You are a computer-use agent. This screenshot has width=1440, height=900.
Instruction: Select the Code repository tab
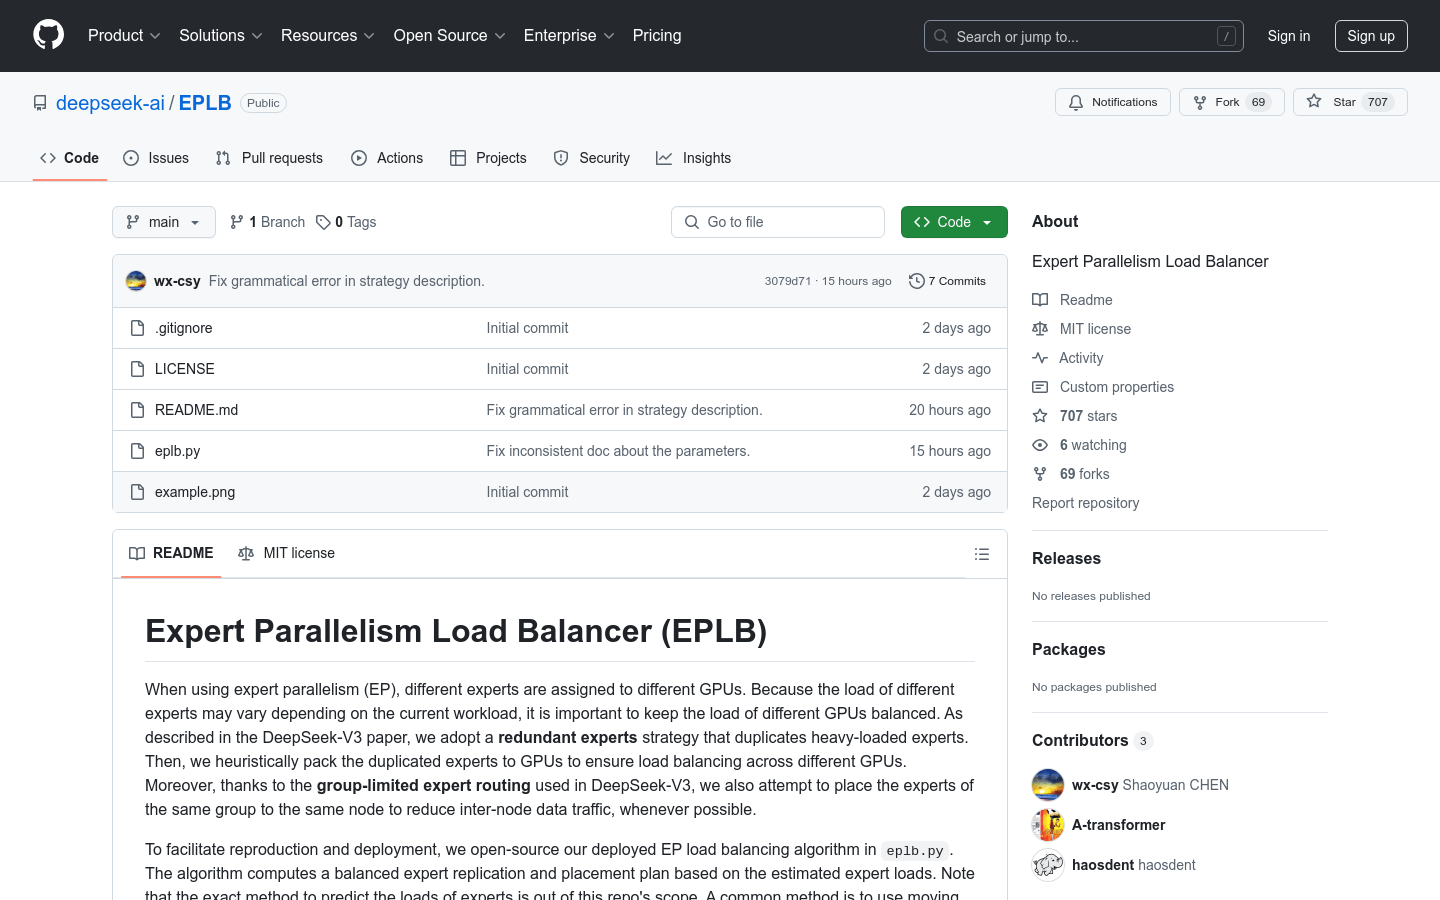pyautogui.click(x=70, y=158)
